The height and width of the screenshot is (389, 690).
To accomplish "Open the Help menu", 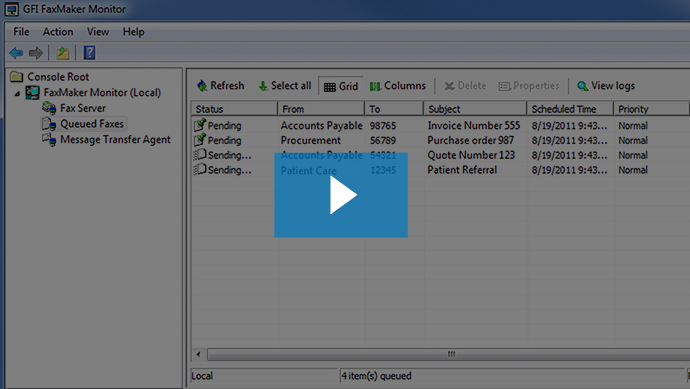I will click(x=133, y=32).
